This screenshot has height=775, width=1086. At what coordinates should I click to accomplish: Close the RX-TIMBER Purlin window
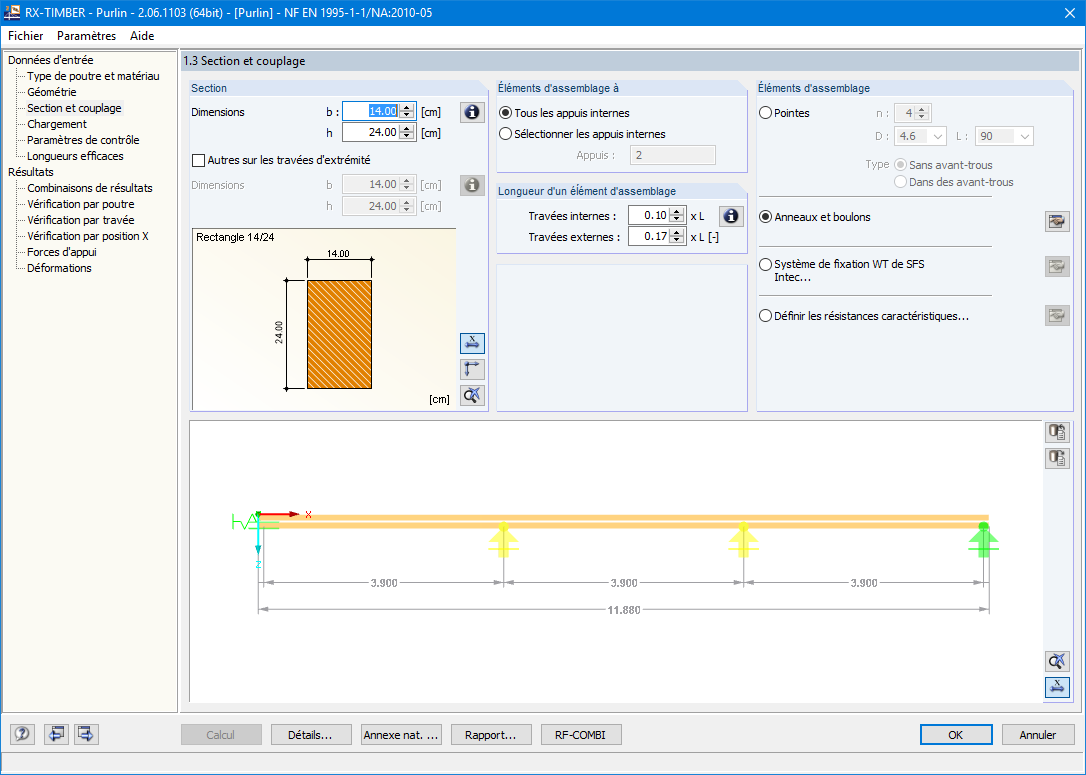click(x=1069, y=12)
